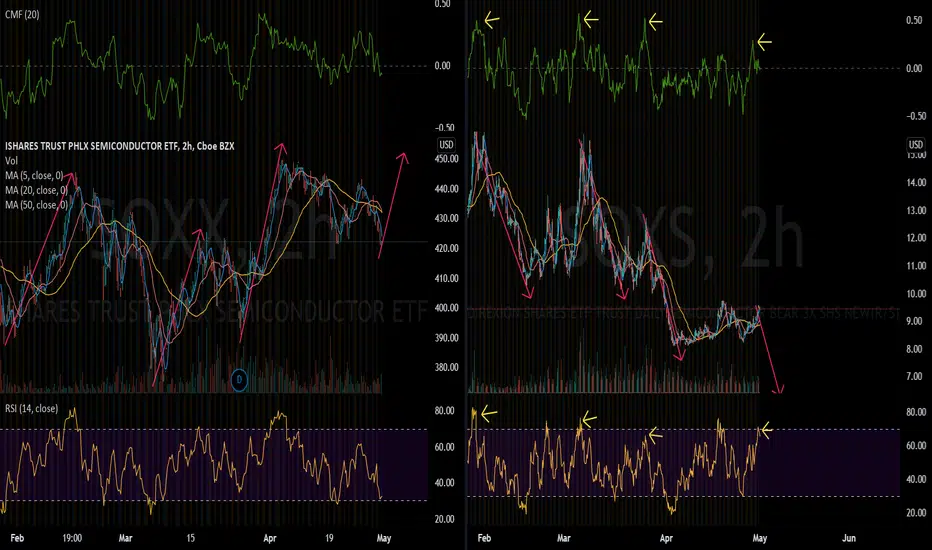
Task: Open the USD currency selector on SOXS chart
Action: 915,144
